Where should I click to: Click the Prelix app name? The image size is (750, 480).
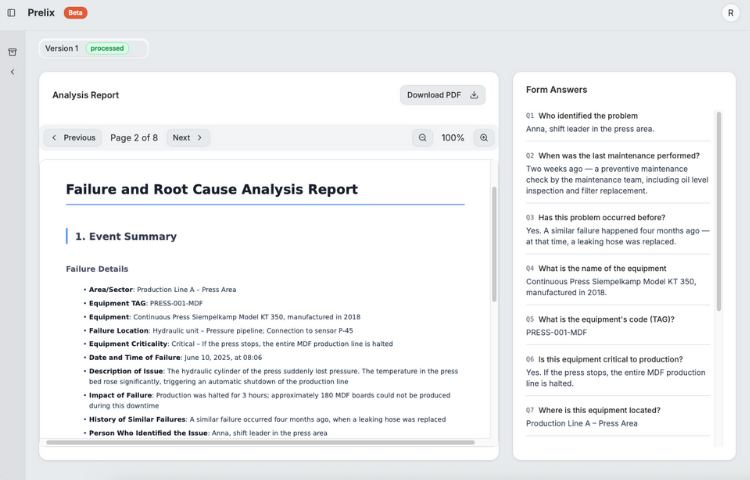point(41,13)
